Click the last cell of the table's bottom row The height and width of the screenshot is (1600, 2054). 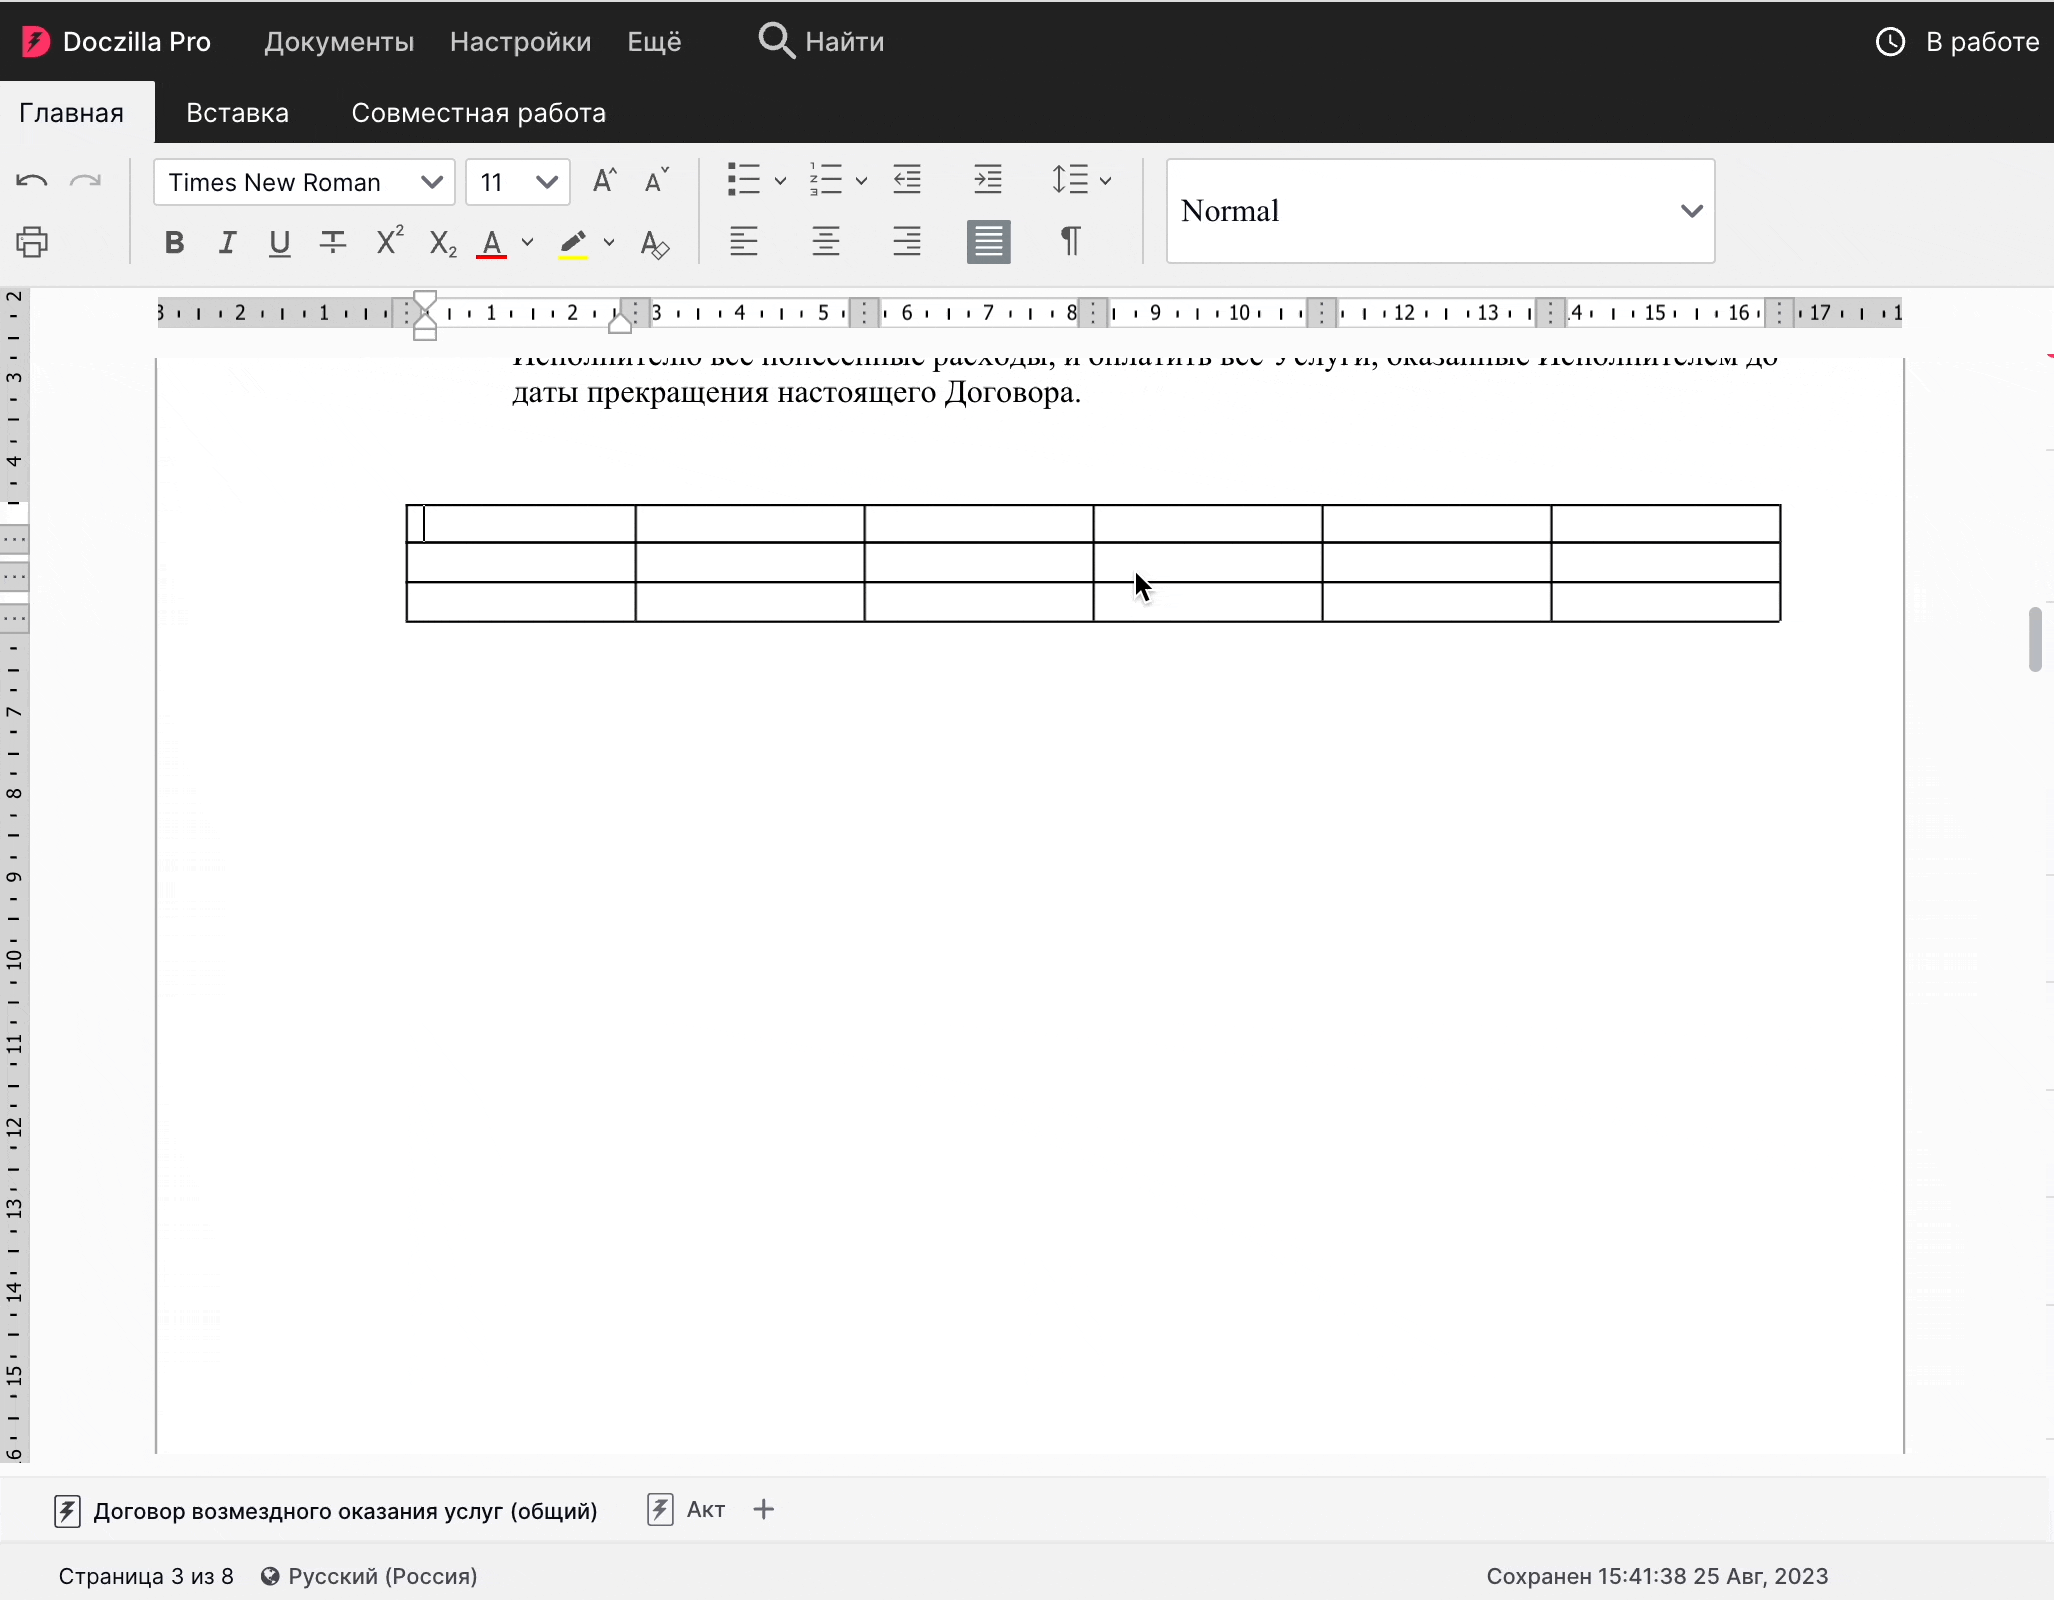(1666, 602)
